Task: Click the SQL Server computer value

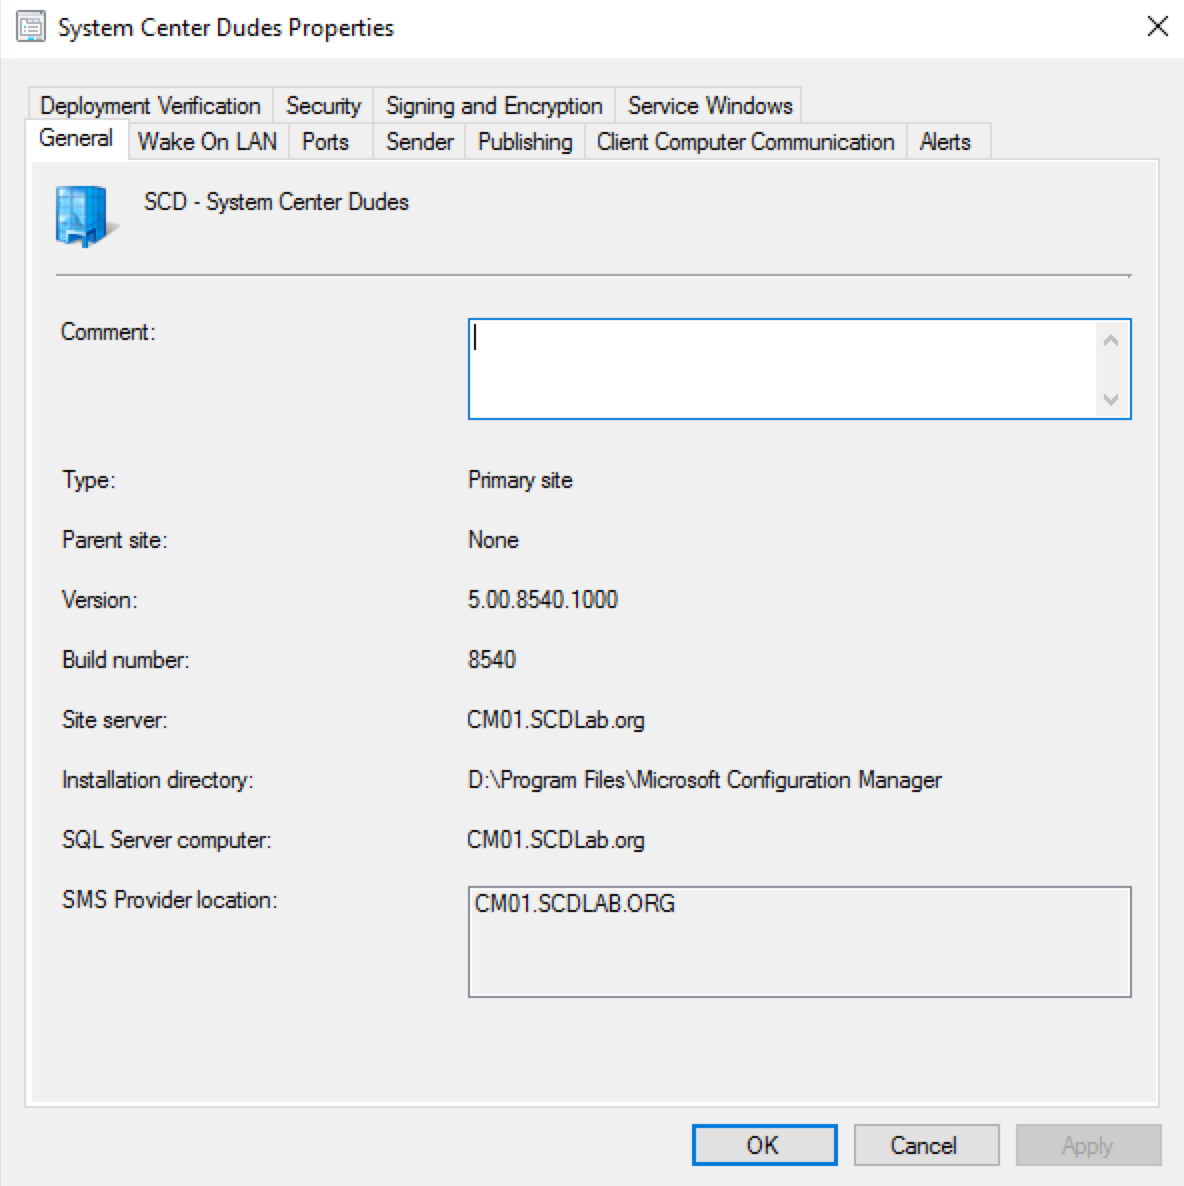Action: (556, 840)
